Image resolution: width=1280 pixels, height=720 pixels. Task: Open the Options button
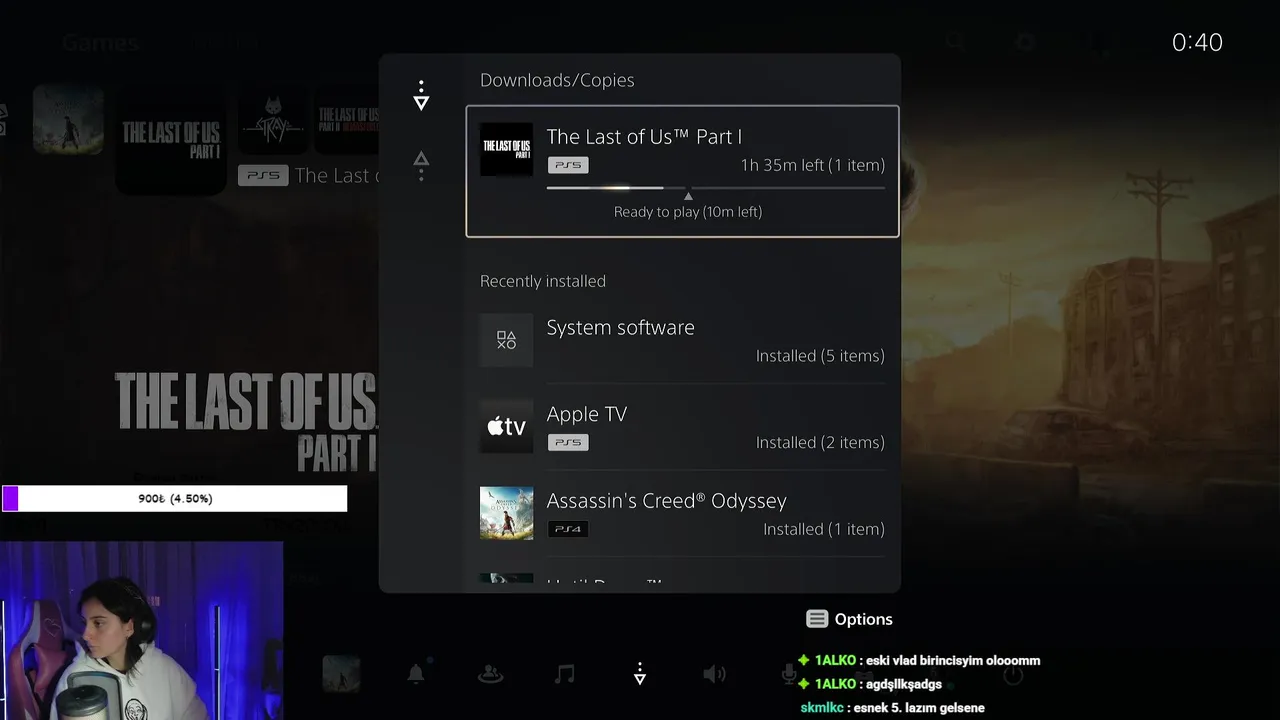pos(849,619)
